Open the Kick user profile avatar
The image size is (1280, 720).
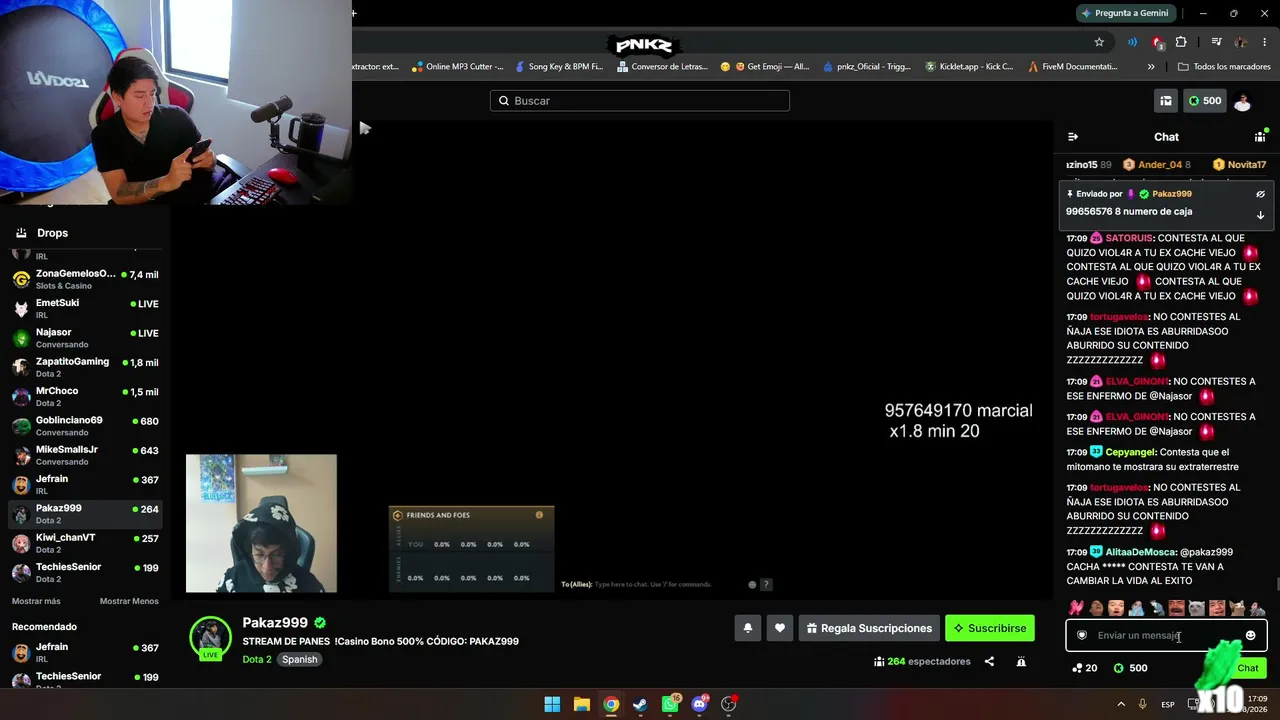point(1242,101)
